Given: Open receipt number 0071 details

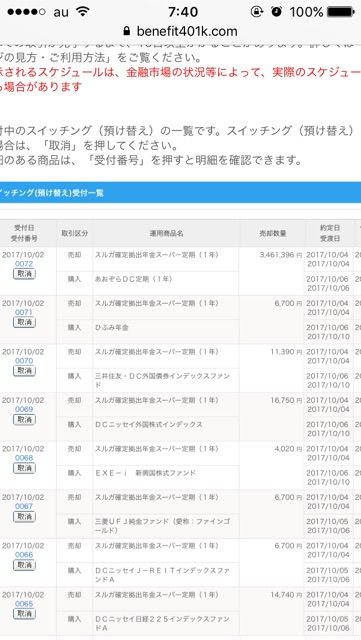Looking at the screenshot, I should click(x=24, y=312).
